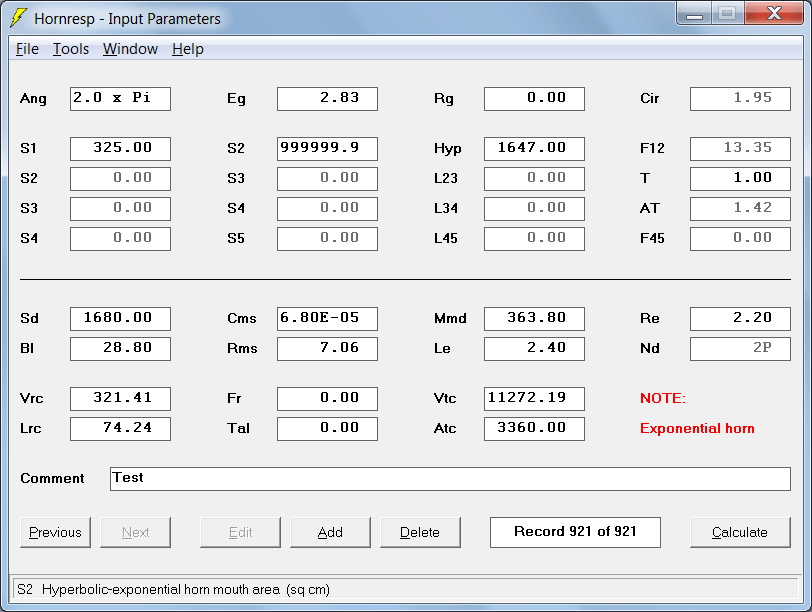Viewport: 812px width, 612px height.
Task: Click the Cir value field 1.95
Action: coord(741,98)
